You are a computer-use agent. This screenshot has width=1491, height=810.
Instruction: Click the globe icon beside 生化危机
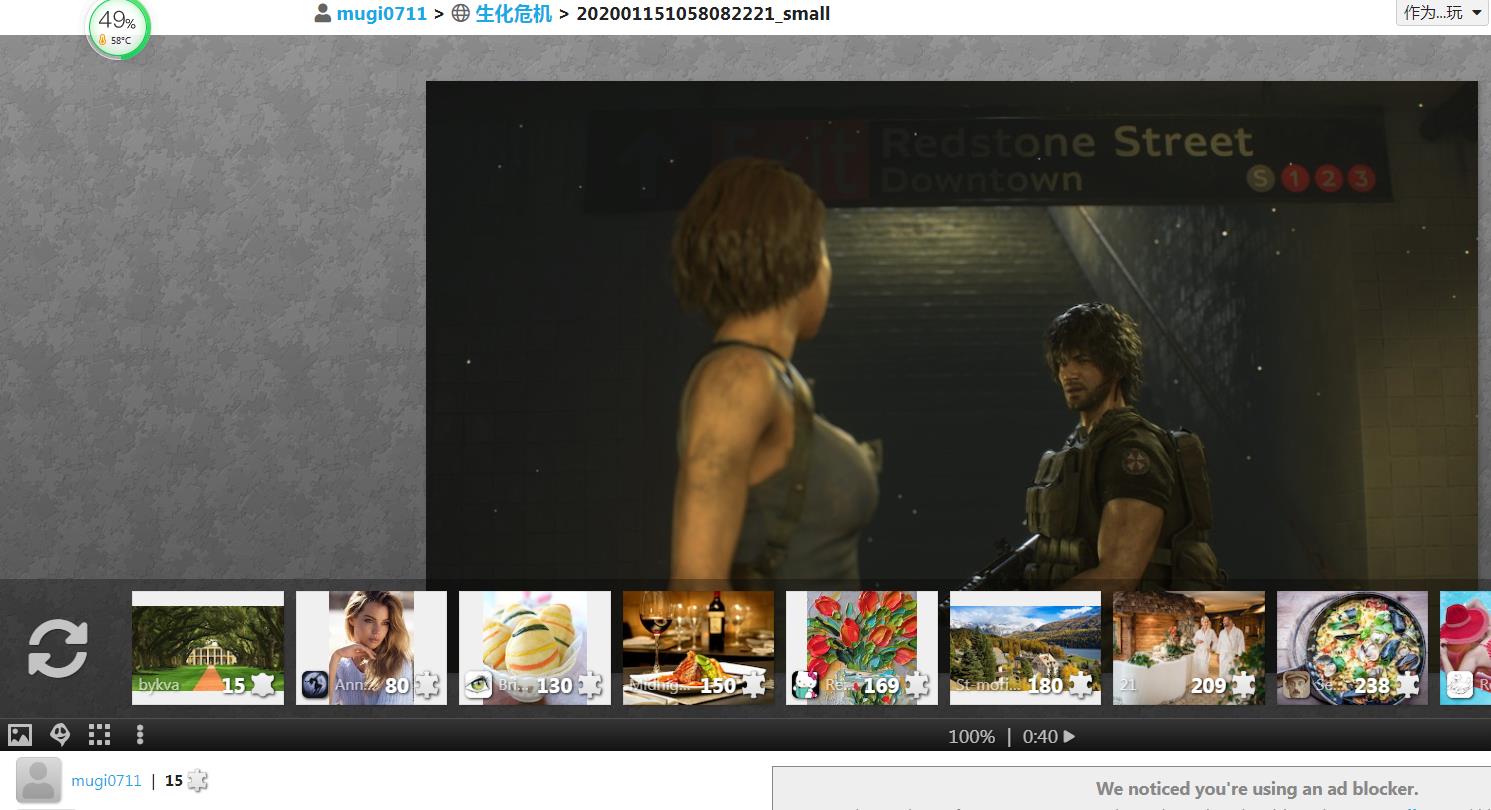click(461, 14)
